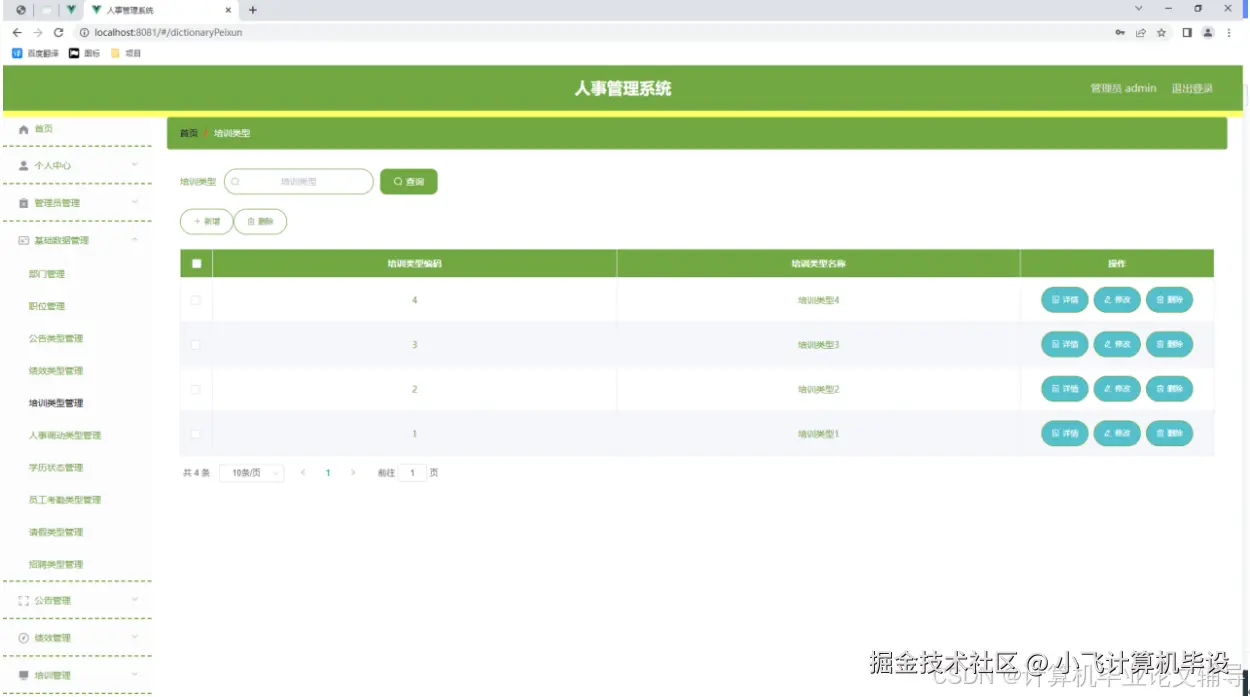1250x697 pixels.
Task: Open a new browser tab with the plus
Action: (x=253, y=10)
